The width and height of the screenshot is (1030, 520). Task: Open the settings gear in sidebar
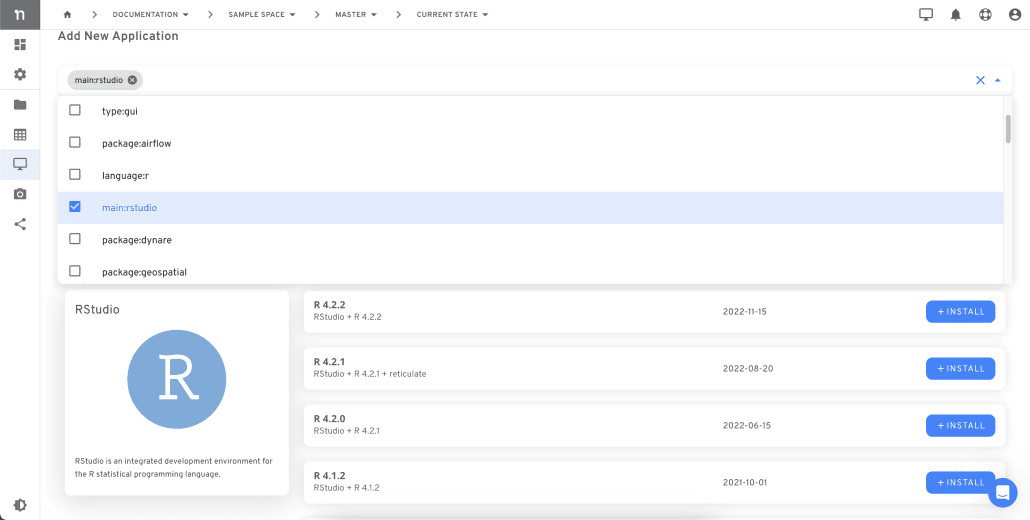[20, 74]
